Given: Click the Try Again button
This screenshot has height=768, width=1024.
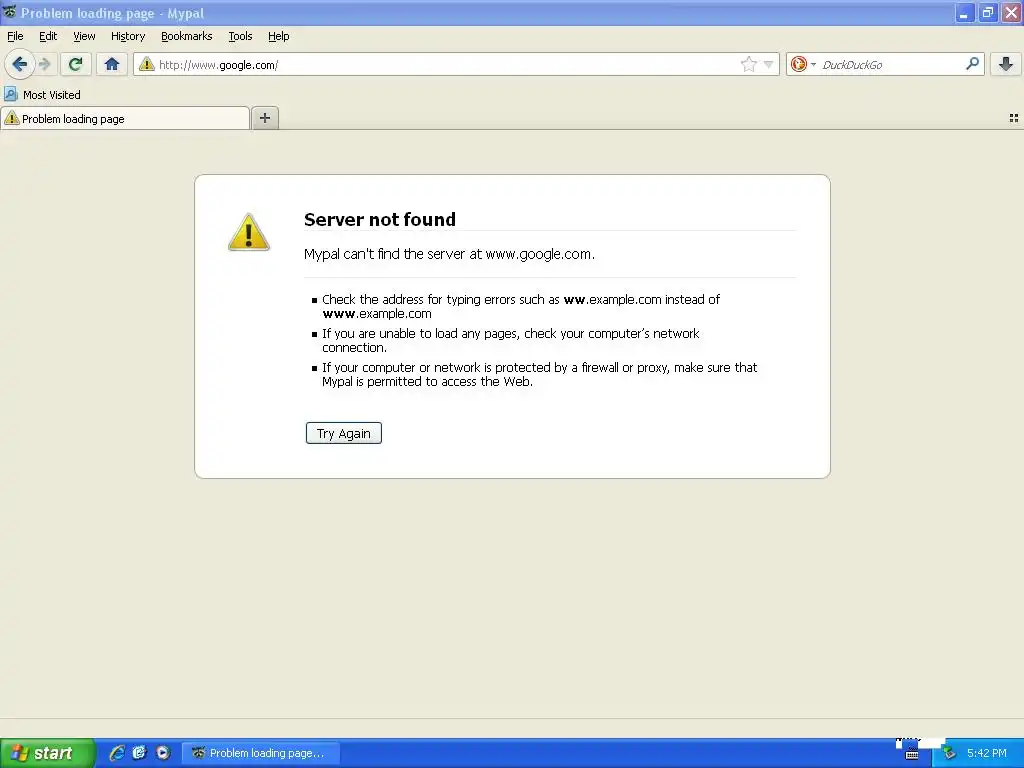Looking at the screenshot, I should [344, 433].
